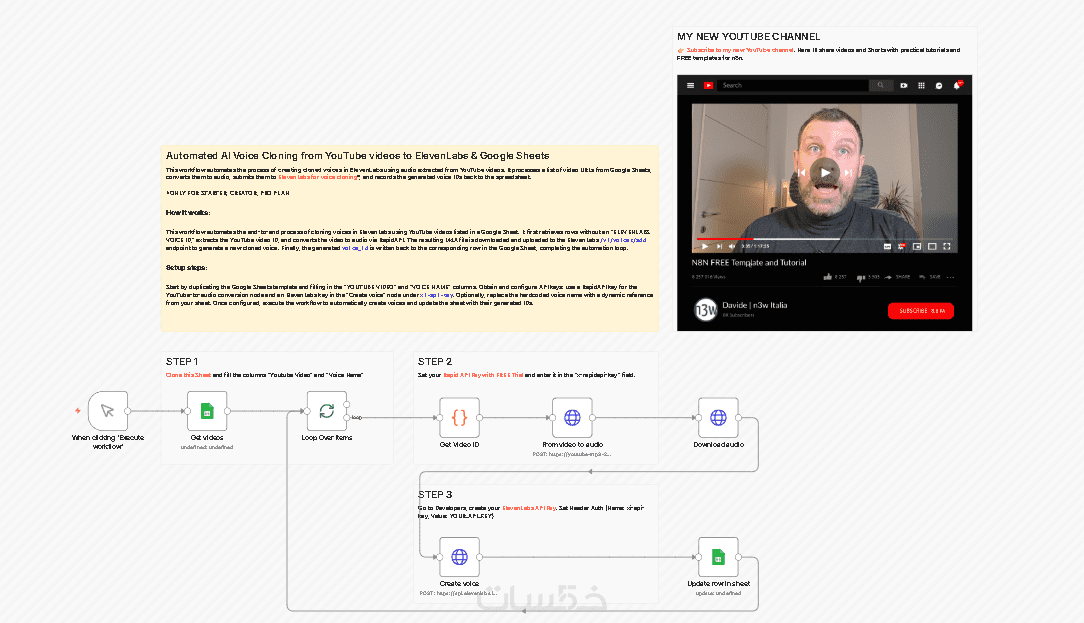Click the subtitles icon in the player
The image size is (1084, 623).
click(887, 246)
